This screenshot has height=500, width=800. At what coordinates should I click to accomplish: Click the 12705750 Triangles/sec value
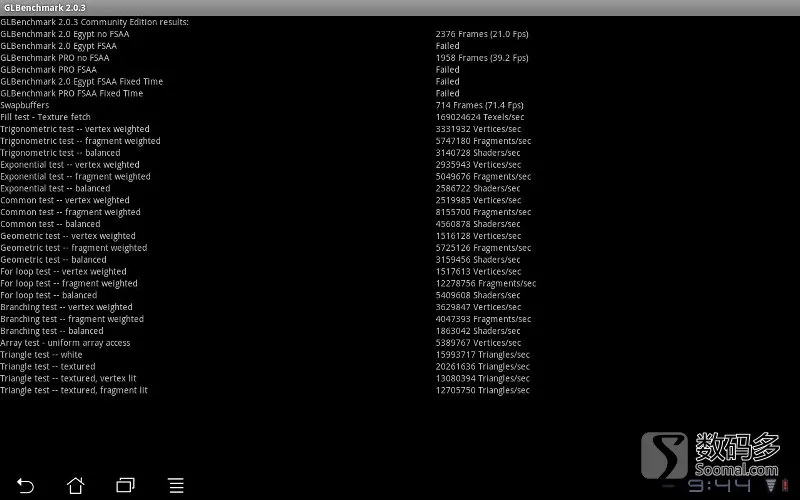(x=483, y=390)
